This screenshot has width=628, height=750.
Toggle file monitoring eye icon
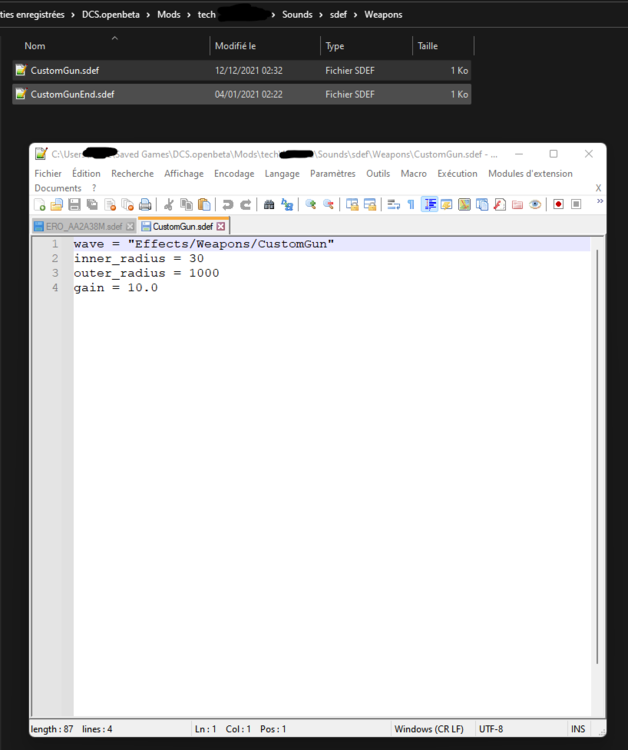tap(535, 205)
